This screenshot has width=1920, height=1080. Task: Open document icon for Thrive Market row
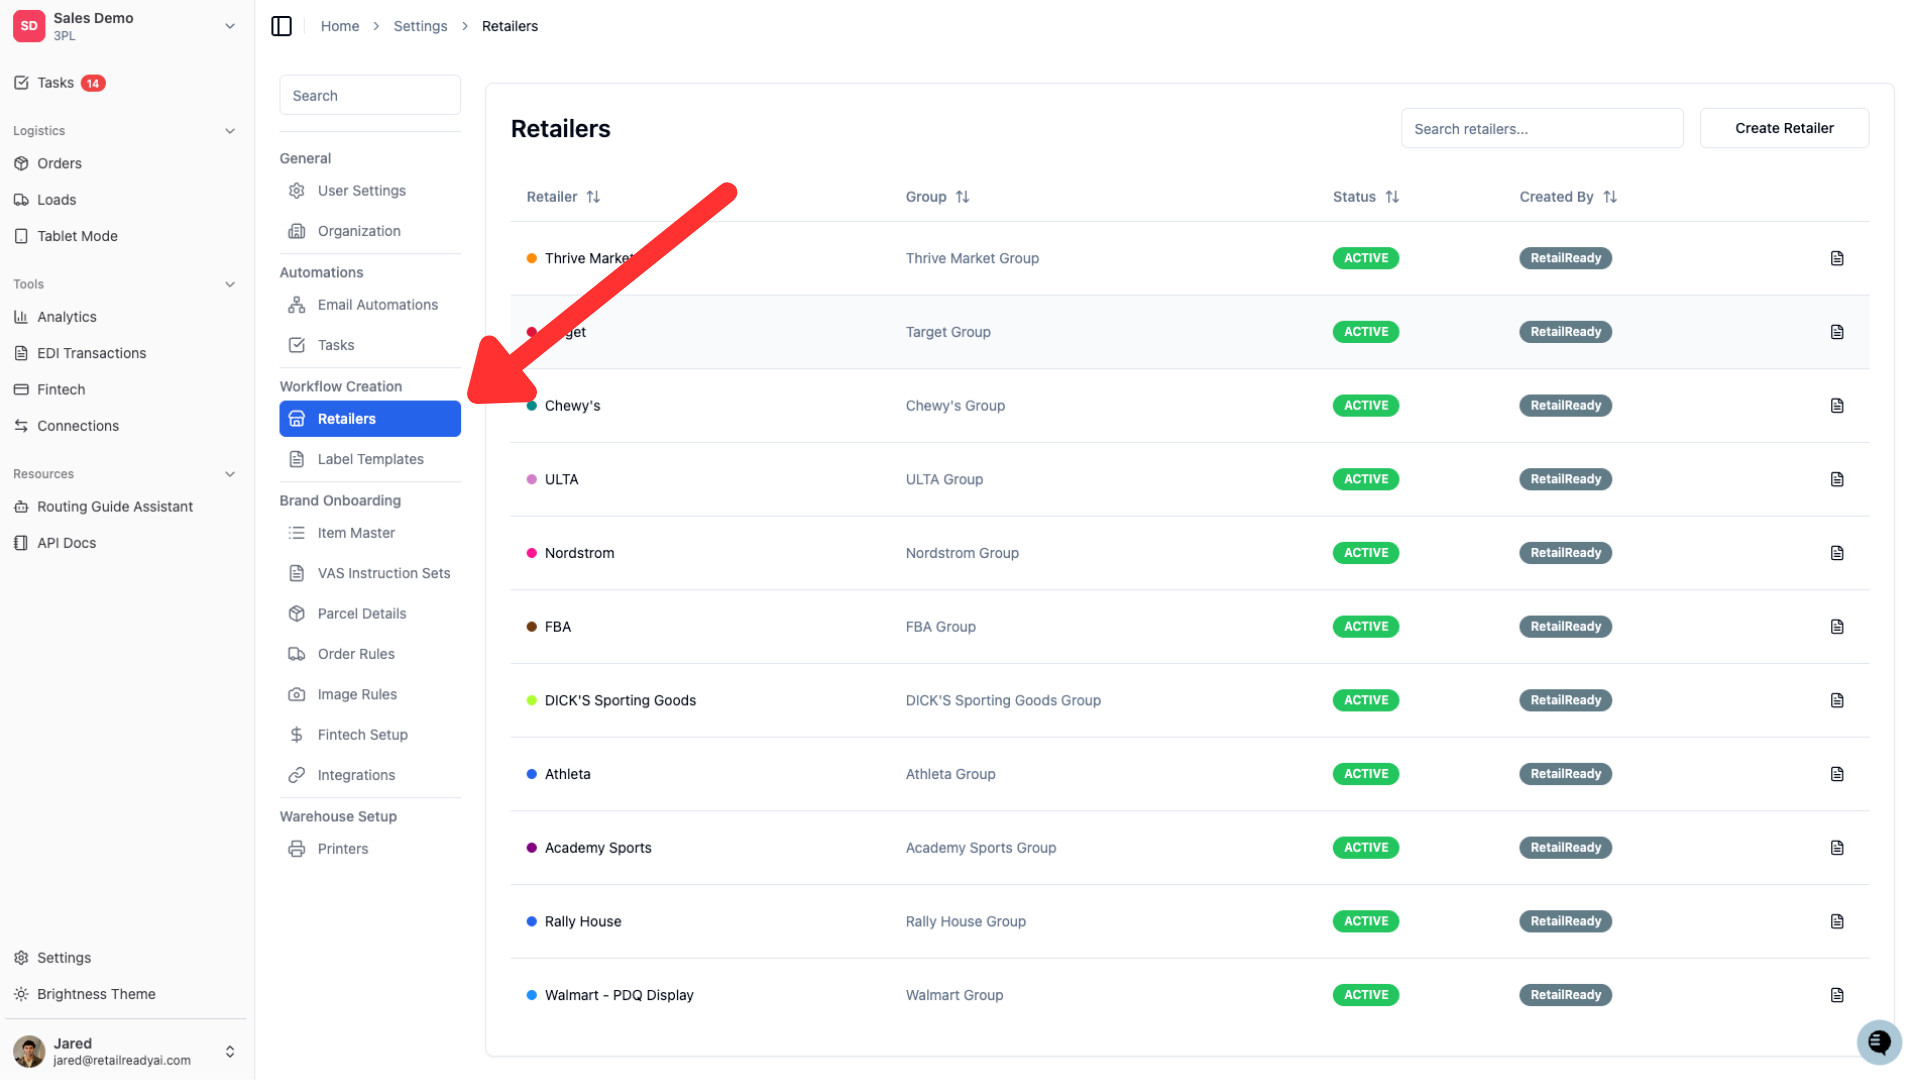(x=1837, y=258)
